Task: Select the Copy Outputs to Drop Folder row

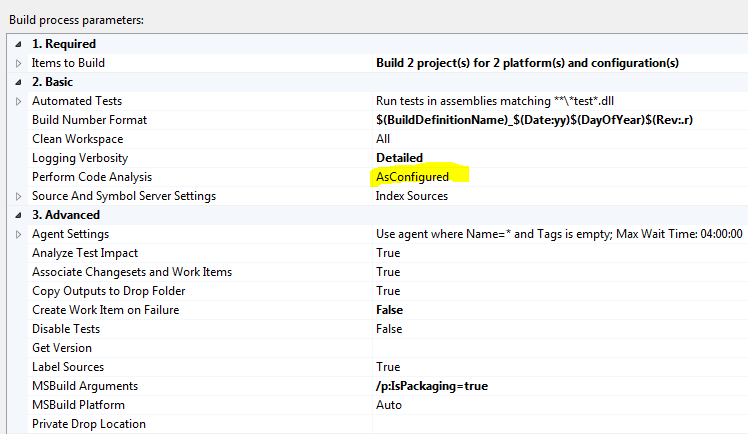Action: click(108, 291)
